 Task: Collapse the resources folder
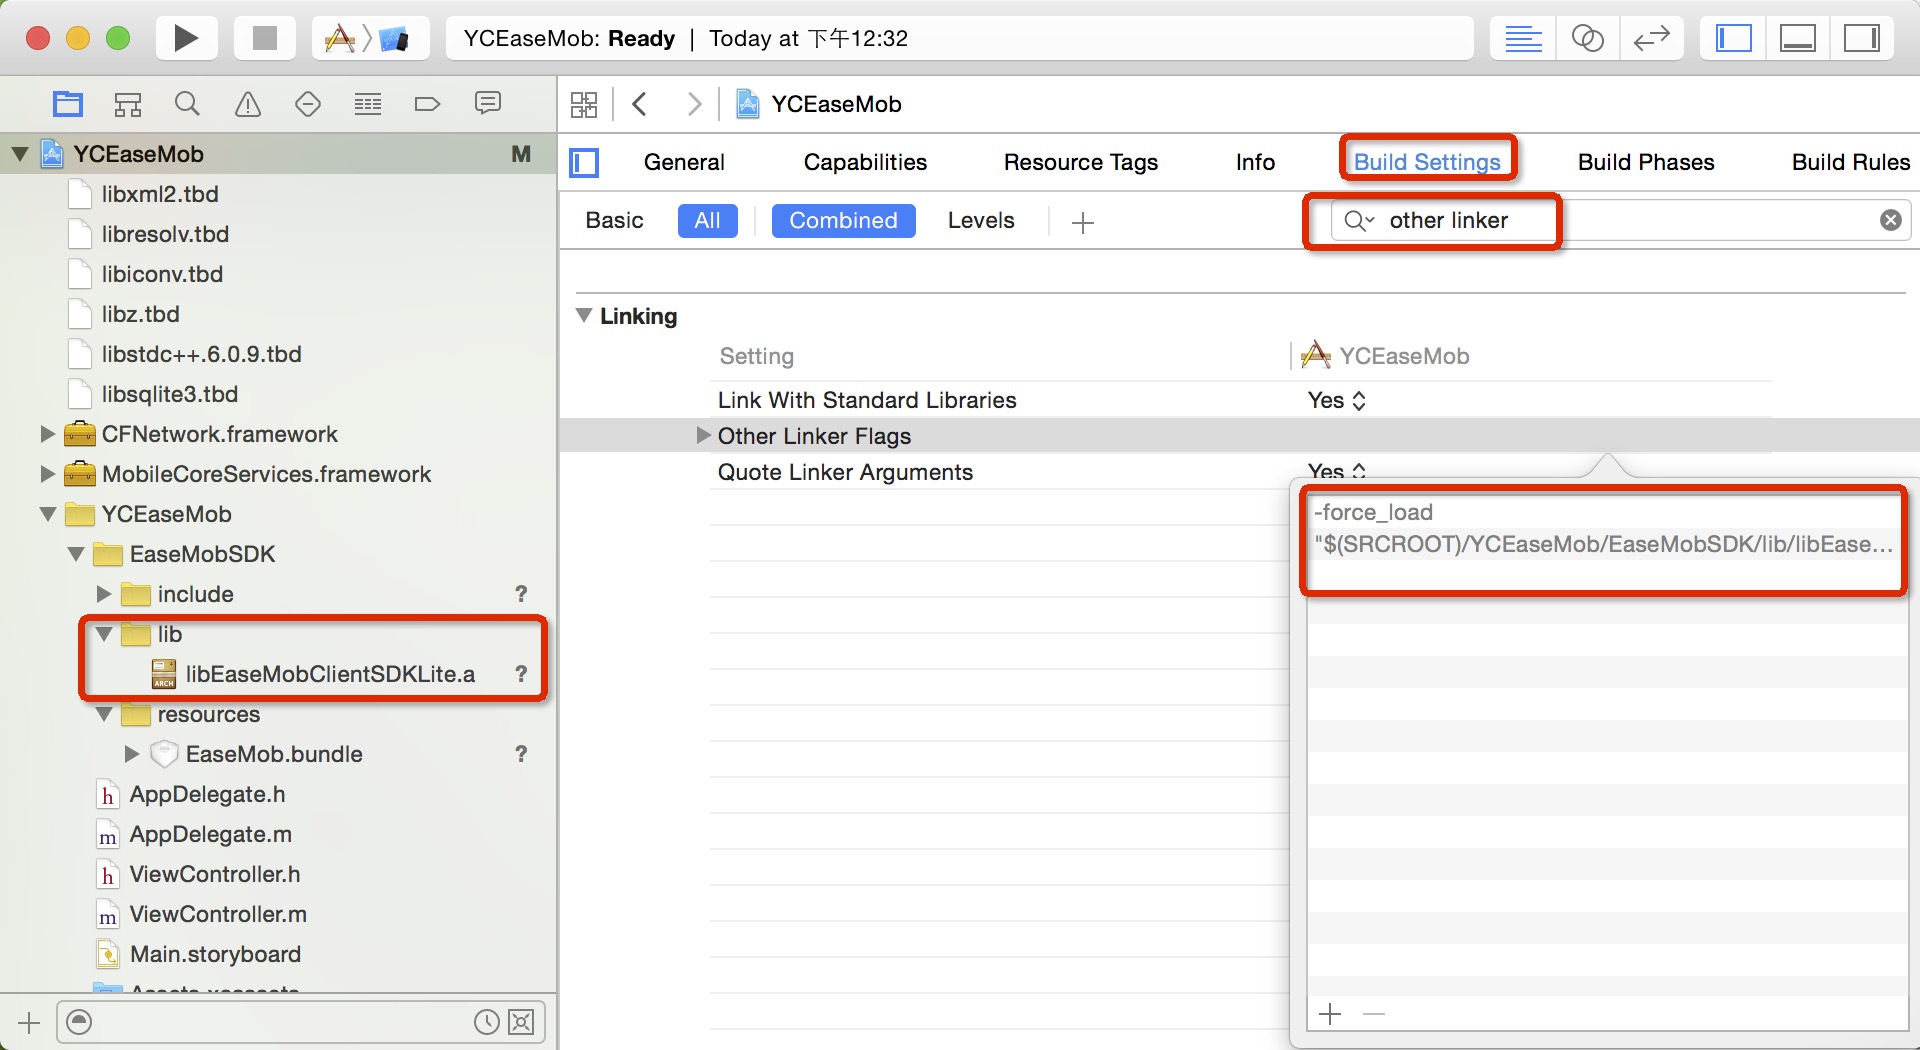pos(103,714)
